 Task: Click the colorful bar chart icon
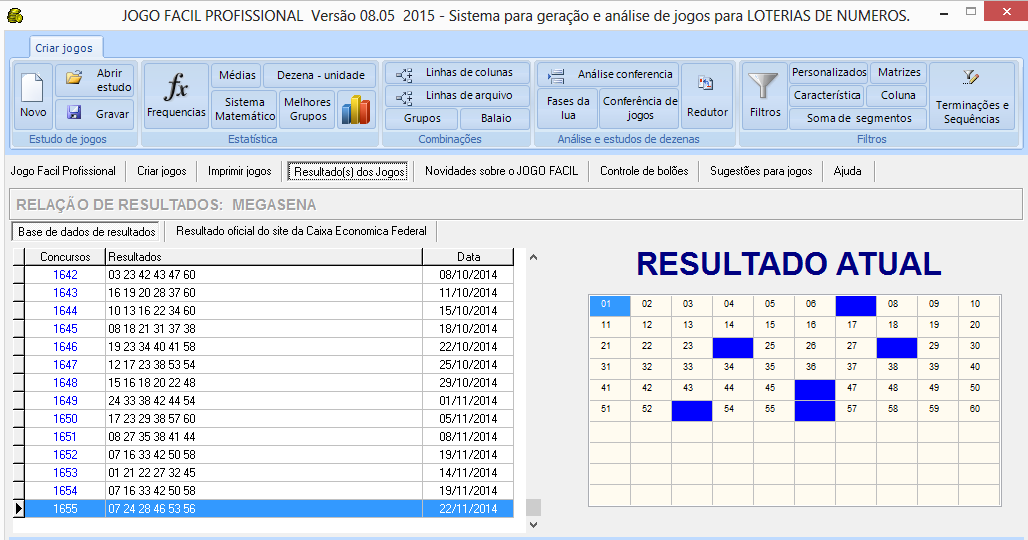355,110
